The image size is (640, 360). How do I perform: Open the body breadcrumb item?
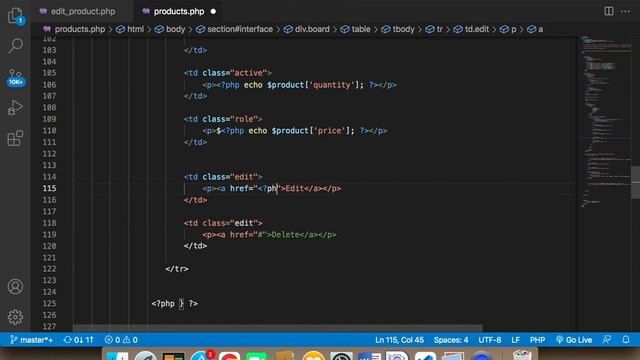(x=170, y=29)
